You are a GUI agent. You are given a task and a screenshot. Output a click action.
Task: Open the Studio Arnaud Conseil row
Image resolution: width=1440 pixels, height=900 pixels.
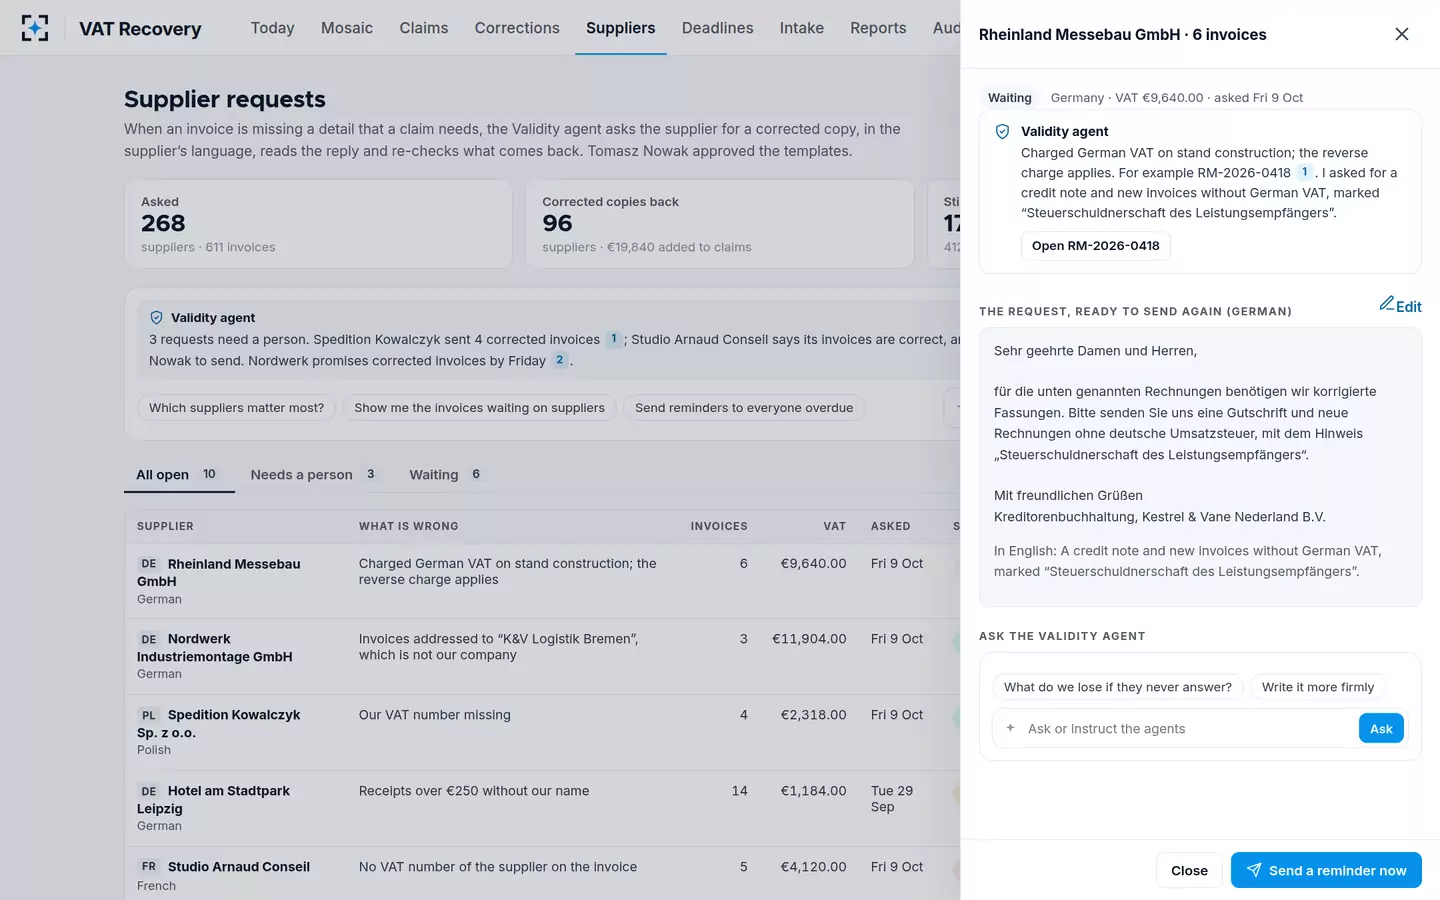[x=542, y=874]
